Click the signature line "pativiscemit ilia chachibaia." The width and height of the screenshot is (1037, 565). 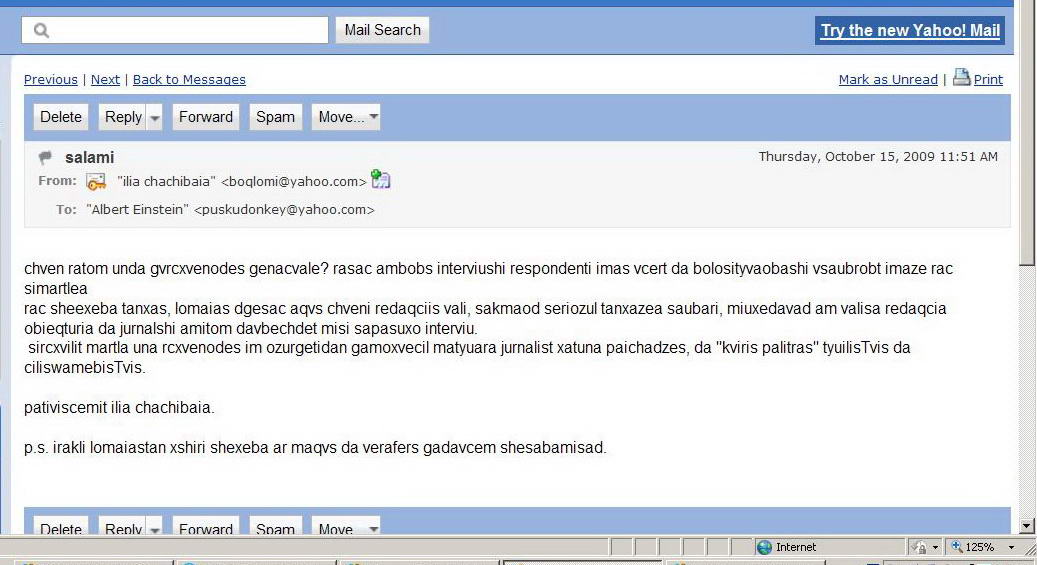(119, 408)
